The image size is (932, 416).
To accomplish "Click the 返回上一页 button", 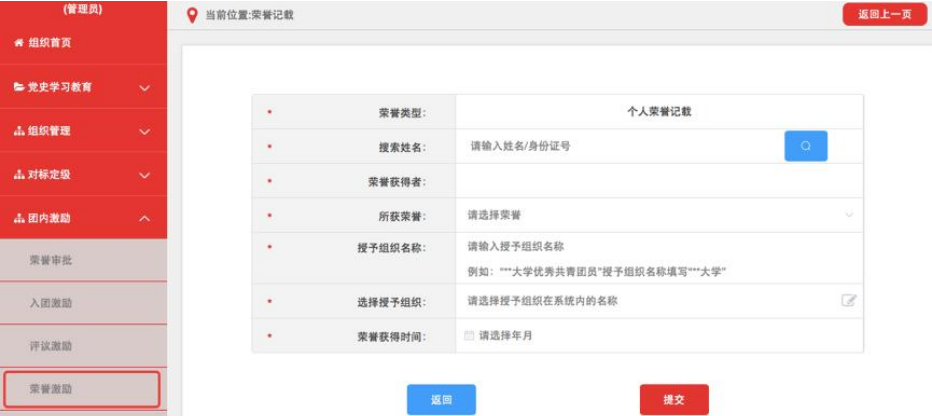I will (x=884, y=15).
